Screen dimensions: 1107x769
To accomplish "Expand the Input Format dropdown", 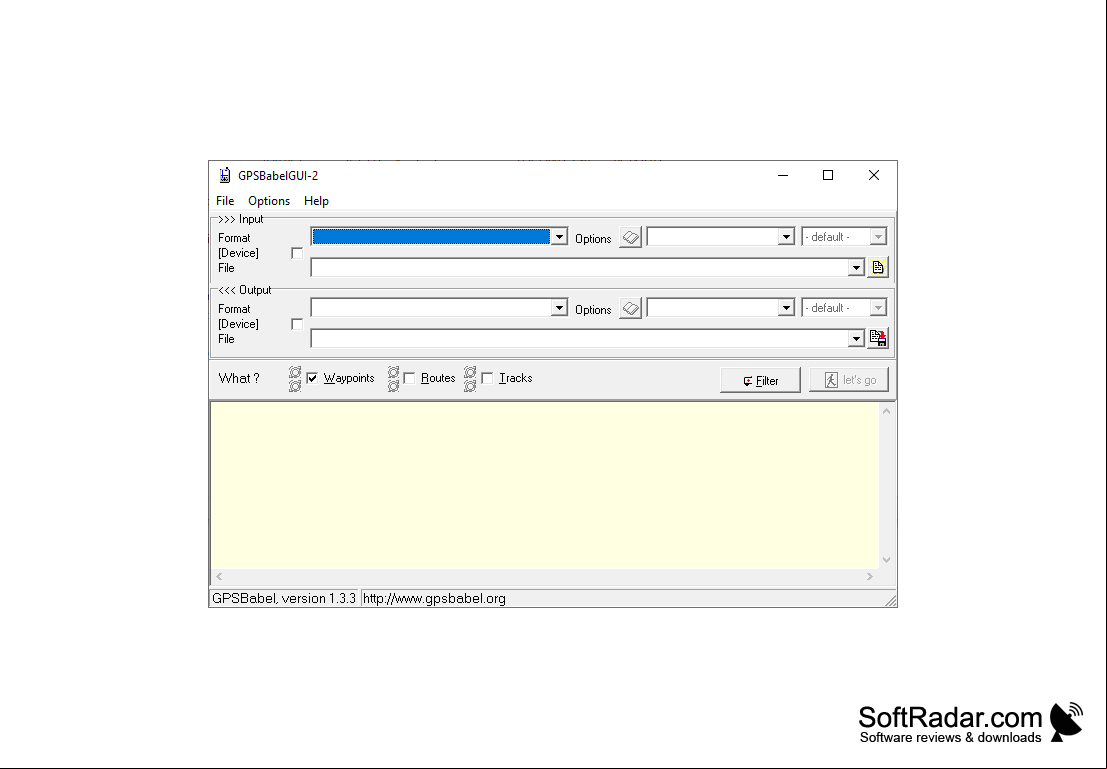I will tap(559, 237).
